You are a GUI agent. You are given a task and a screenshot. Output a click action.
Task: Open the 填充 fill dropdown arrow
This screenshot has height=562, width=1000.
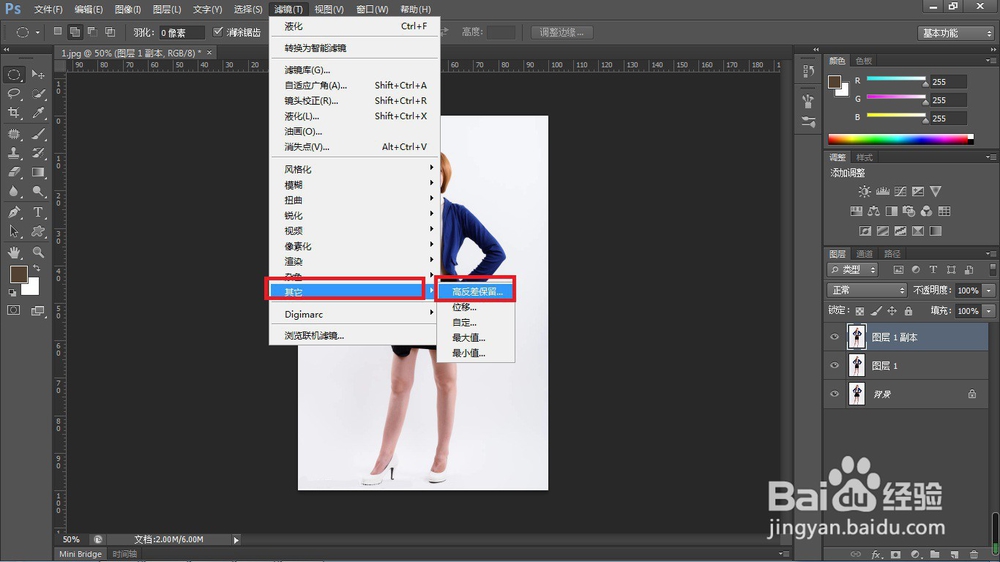(989, 311)
